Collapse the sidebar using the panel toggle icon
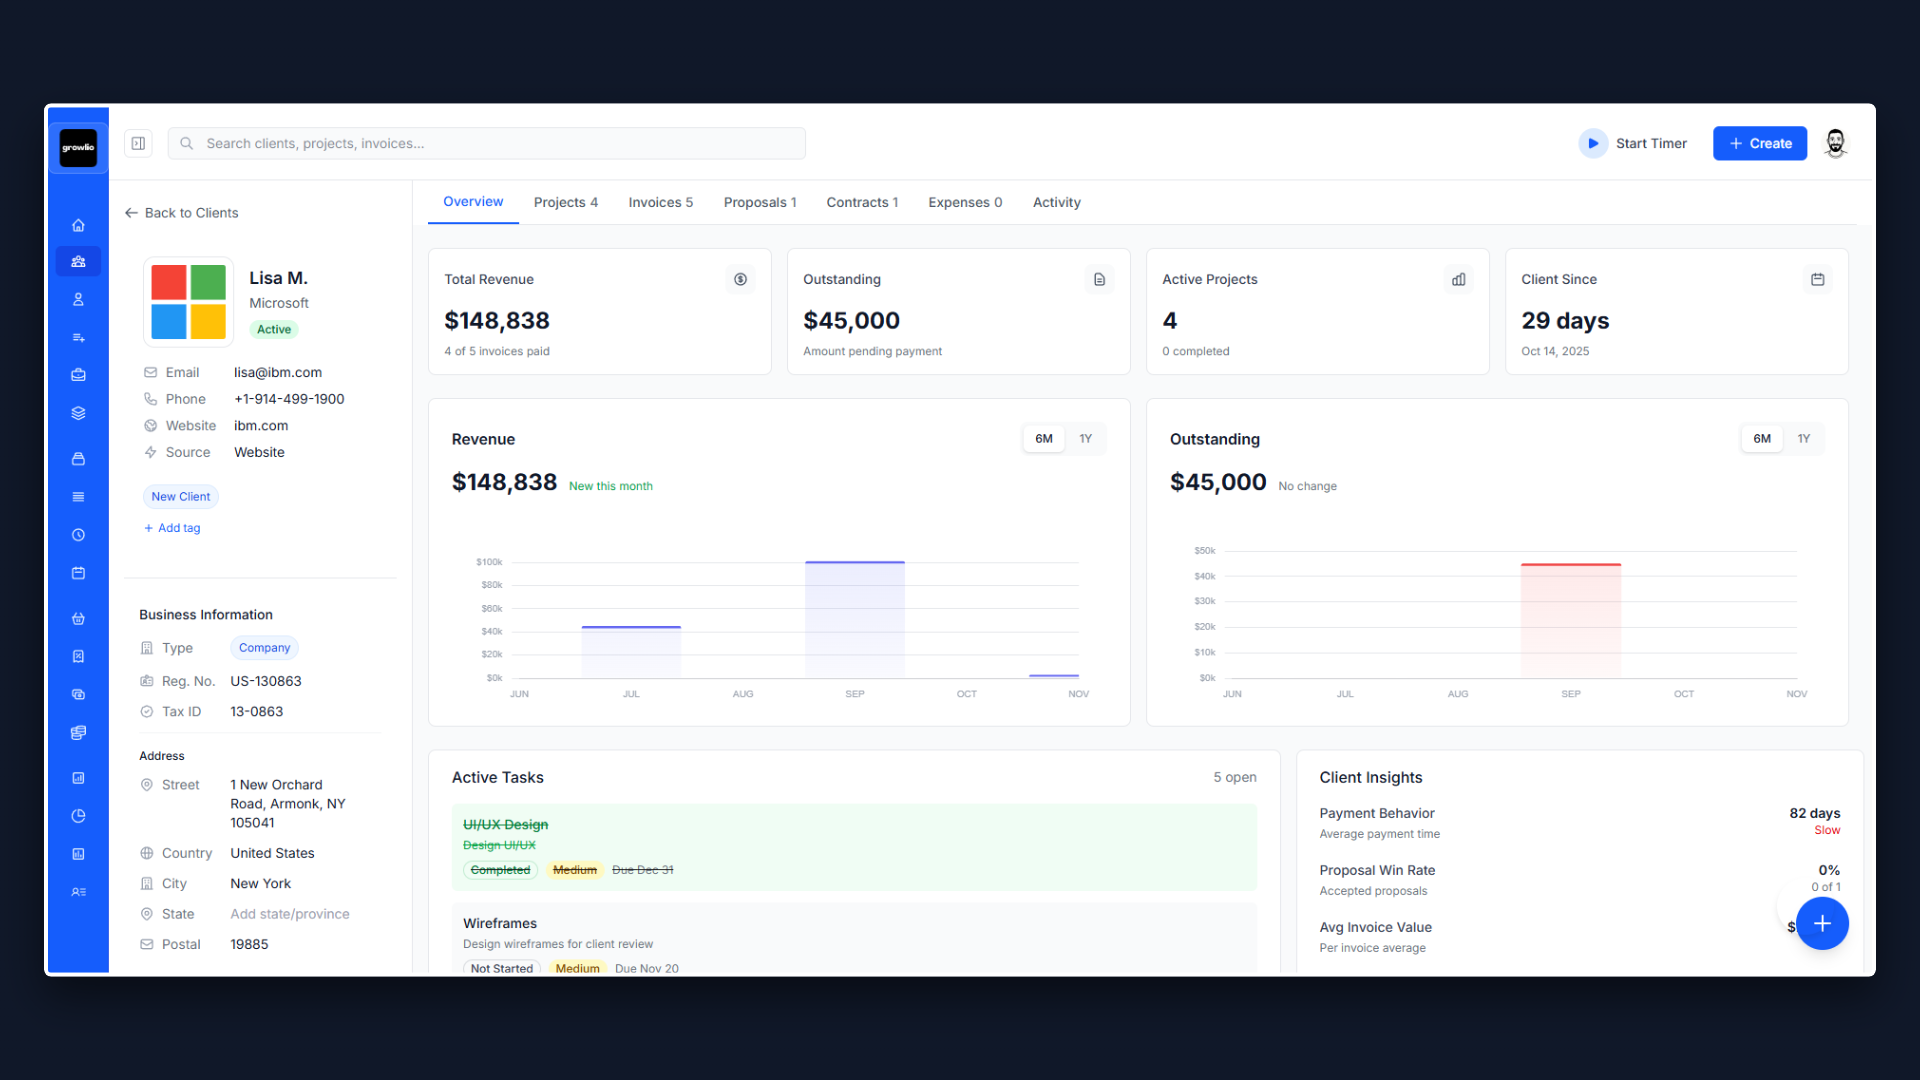1920x1080 pixels. tap(138, 143)
